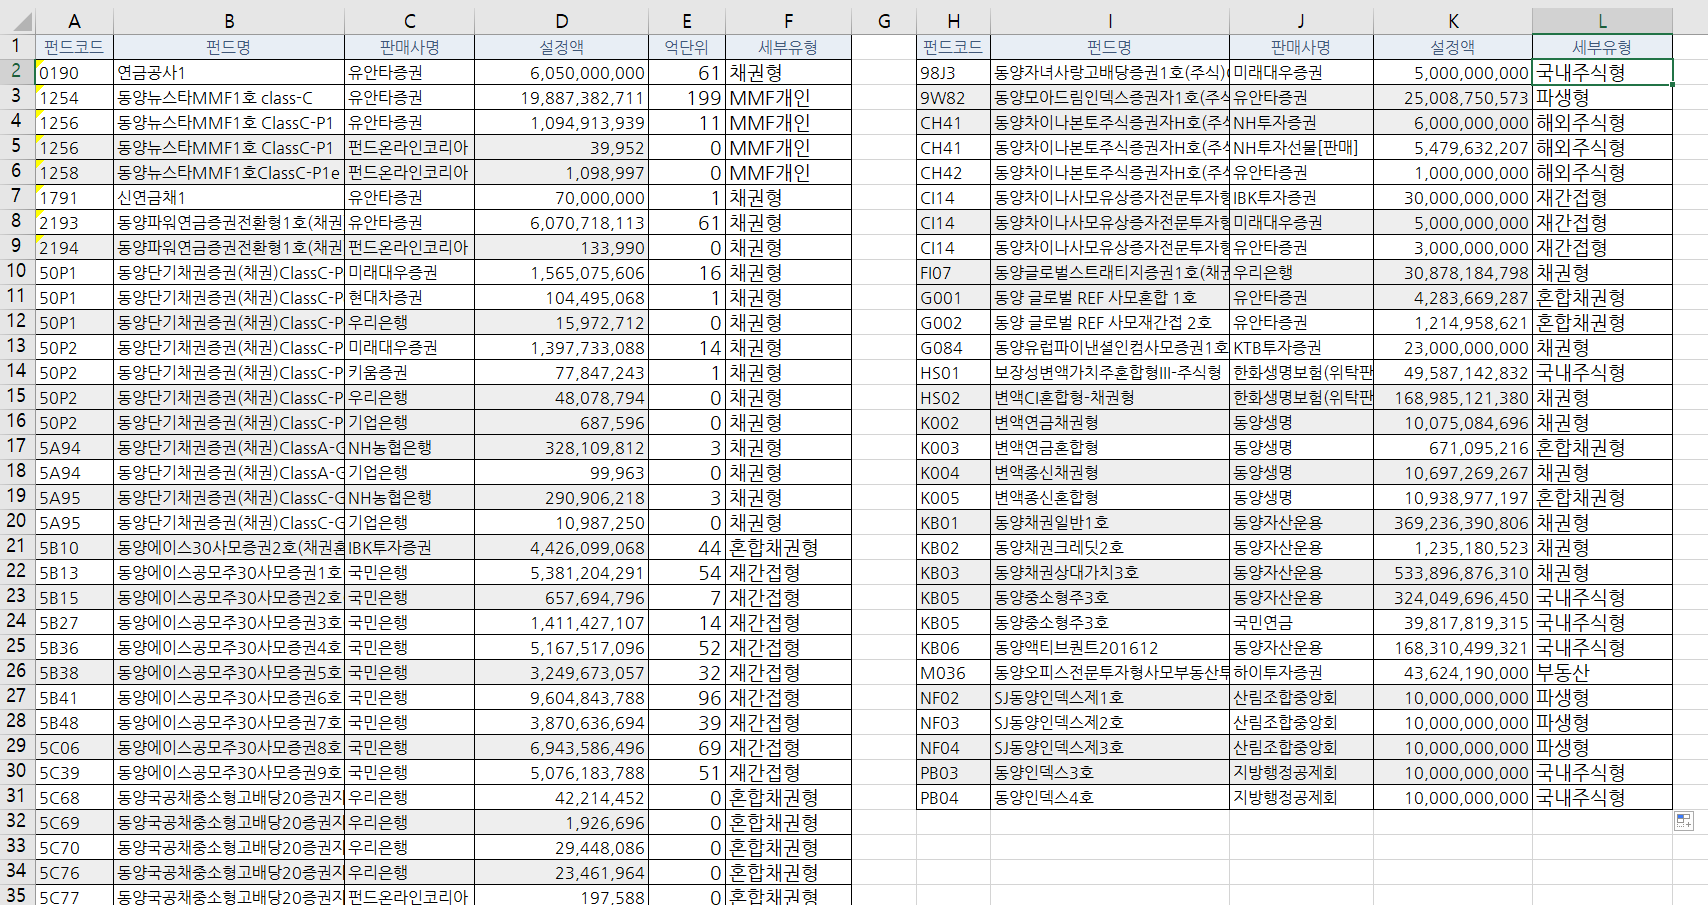This screenshot has width=1708, height=905.
Task: Click seller cell IBK투자증권 in row 21
Action: [410, 547]
